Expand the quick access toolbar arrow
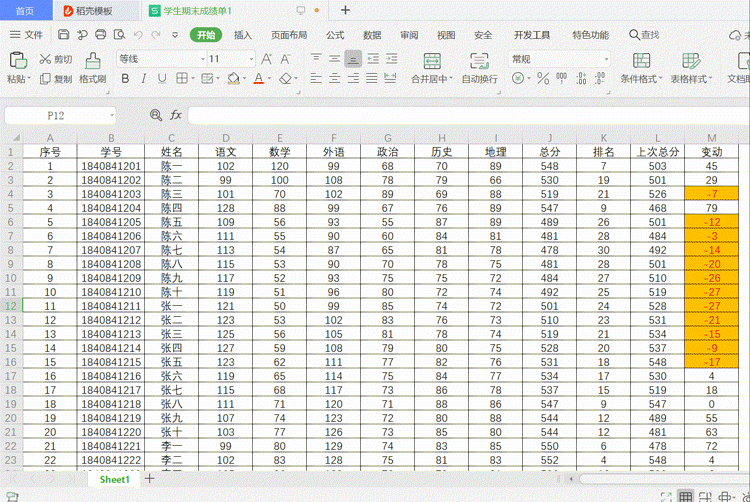The height and width of the screenshot is (502, 750). point(175,34)
